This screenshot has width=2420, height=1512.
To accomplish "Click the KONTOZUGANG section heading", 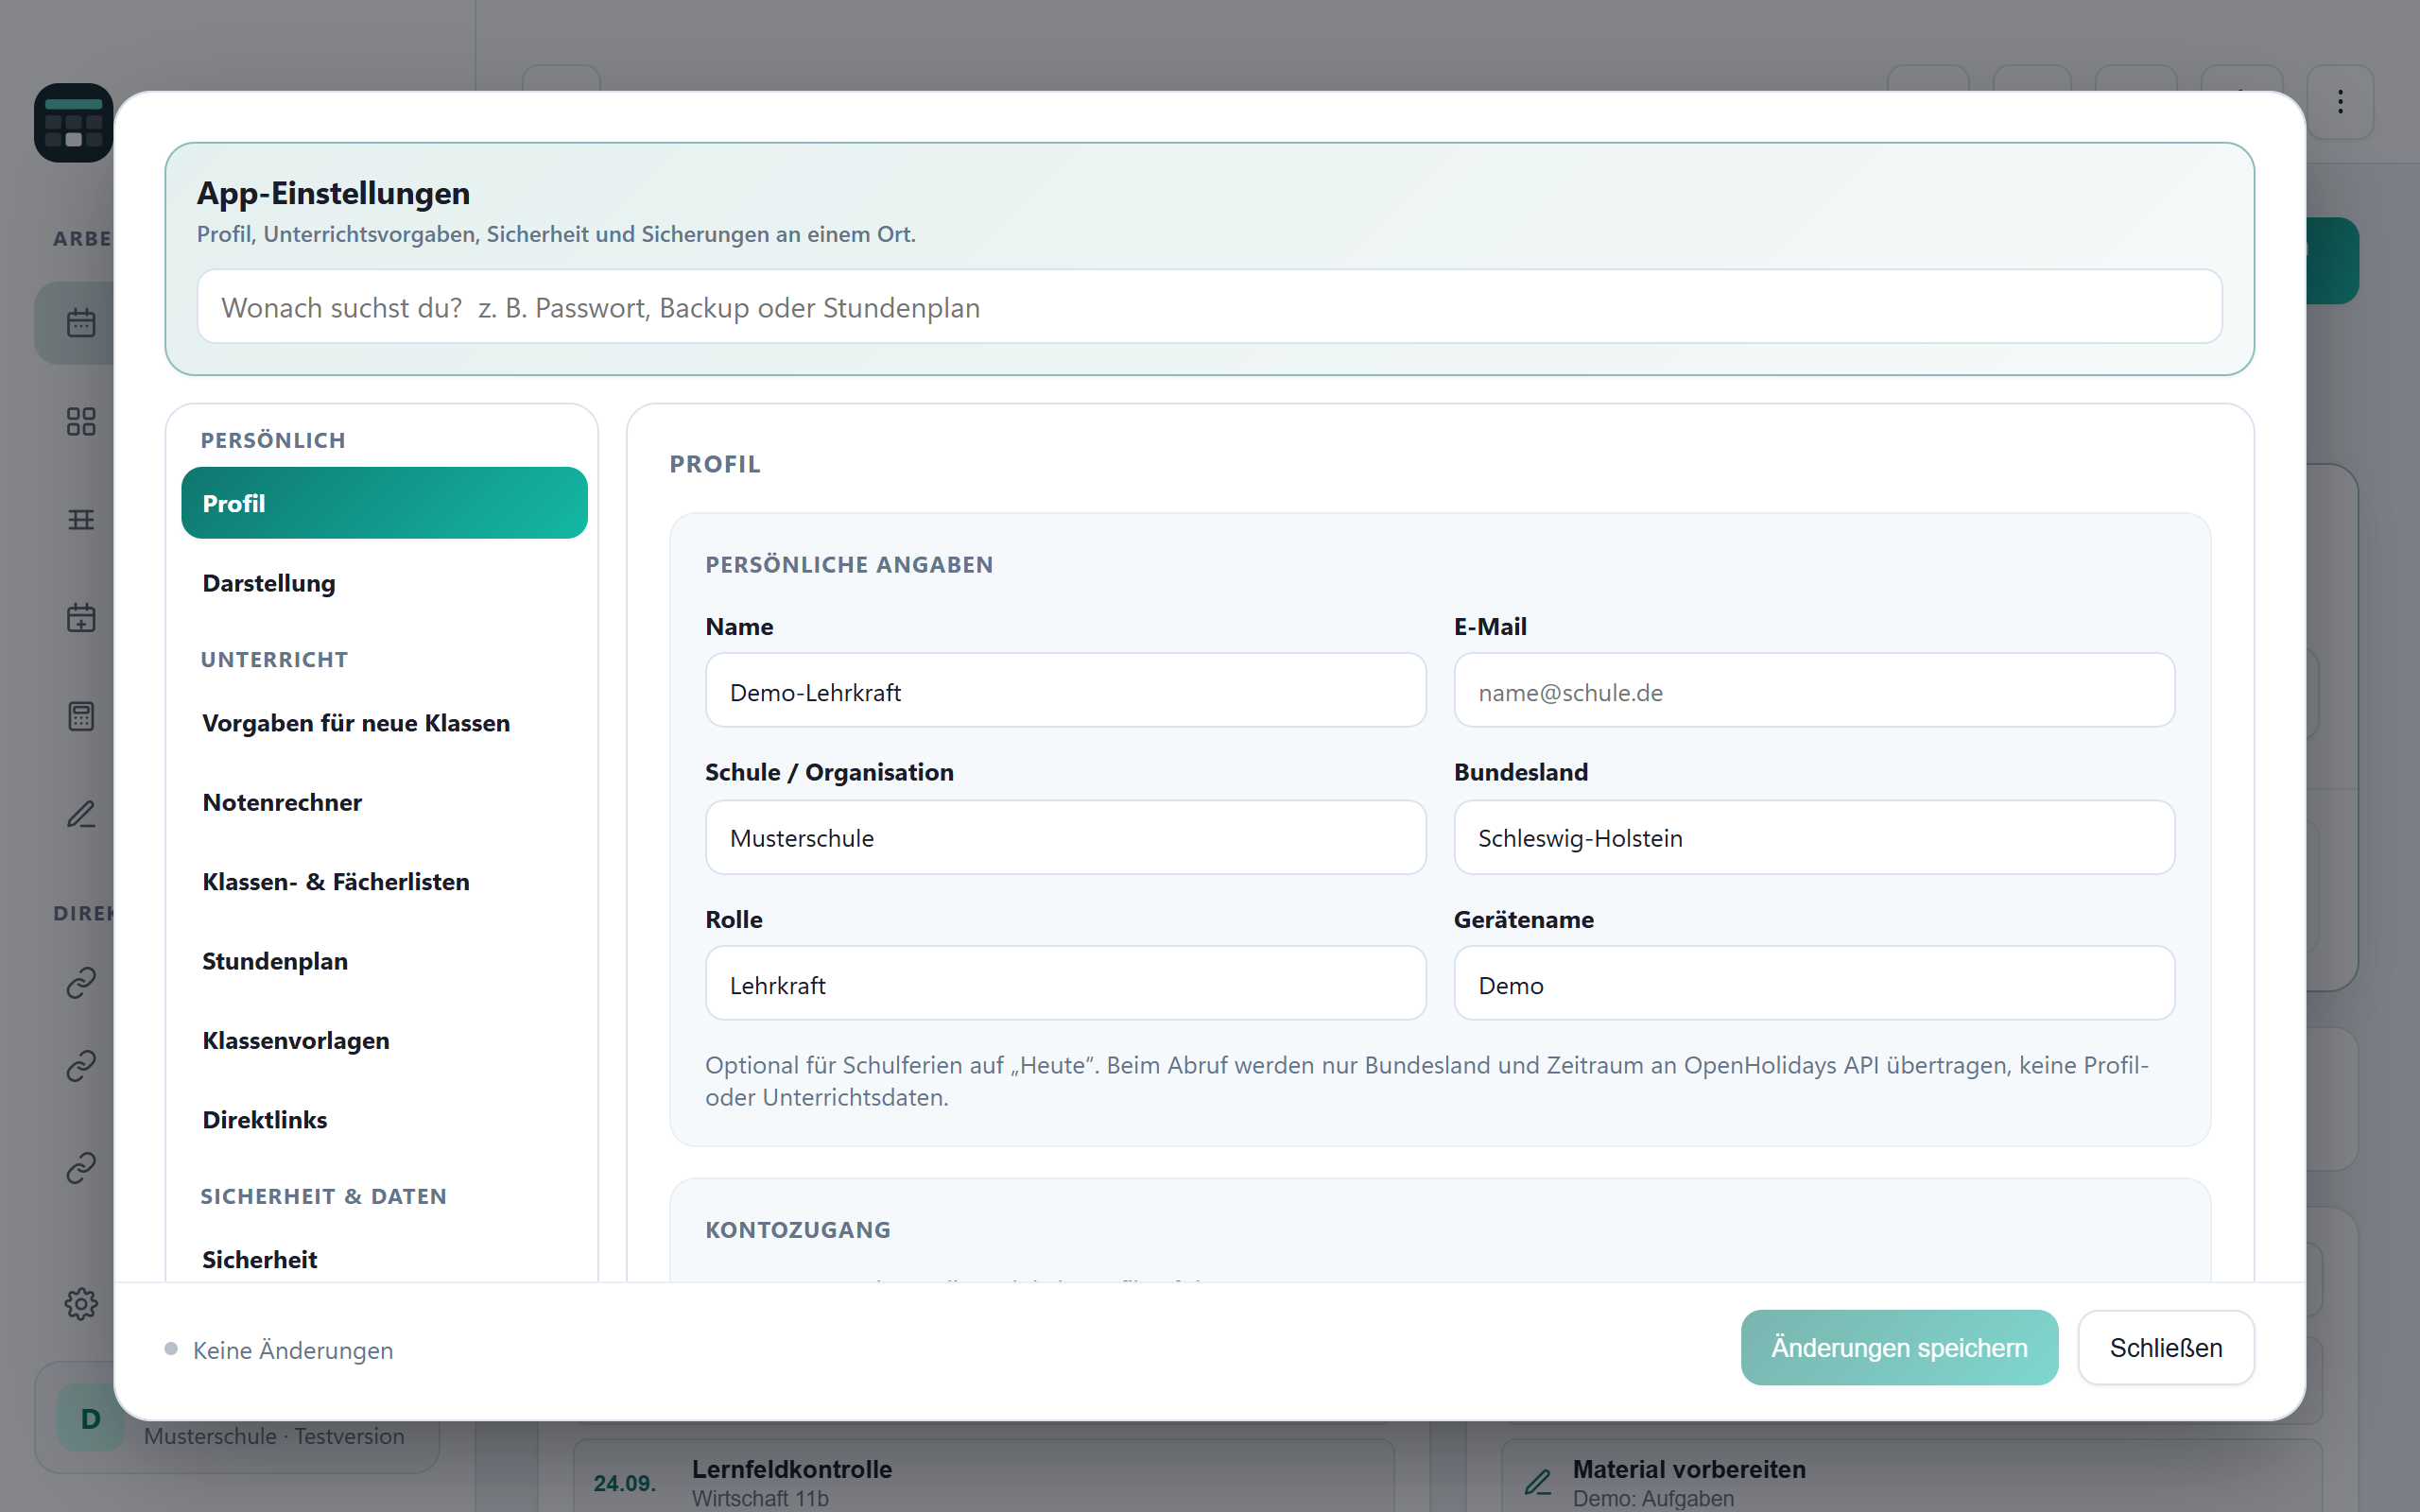I will tap(798, 1230).
